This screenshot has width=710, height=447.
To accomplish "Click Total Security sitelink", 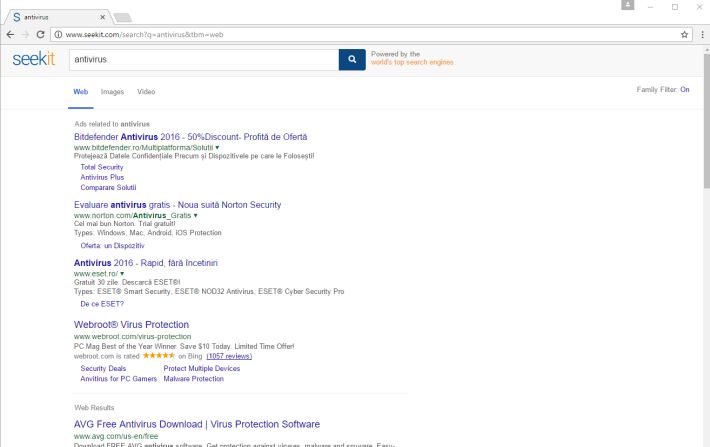I will (102, 167).
